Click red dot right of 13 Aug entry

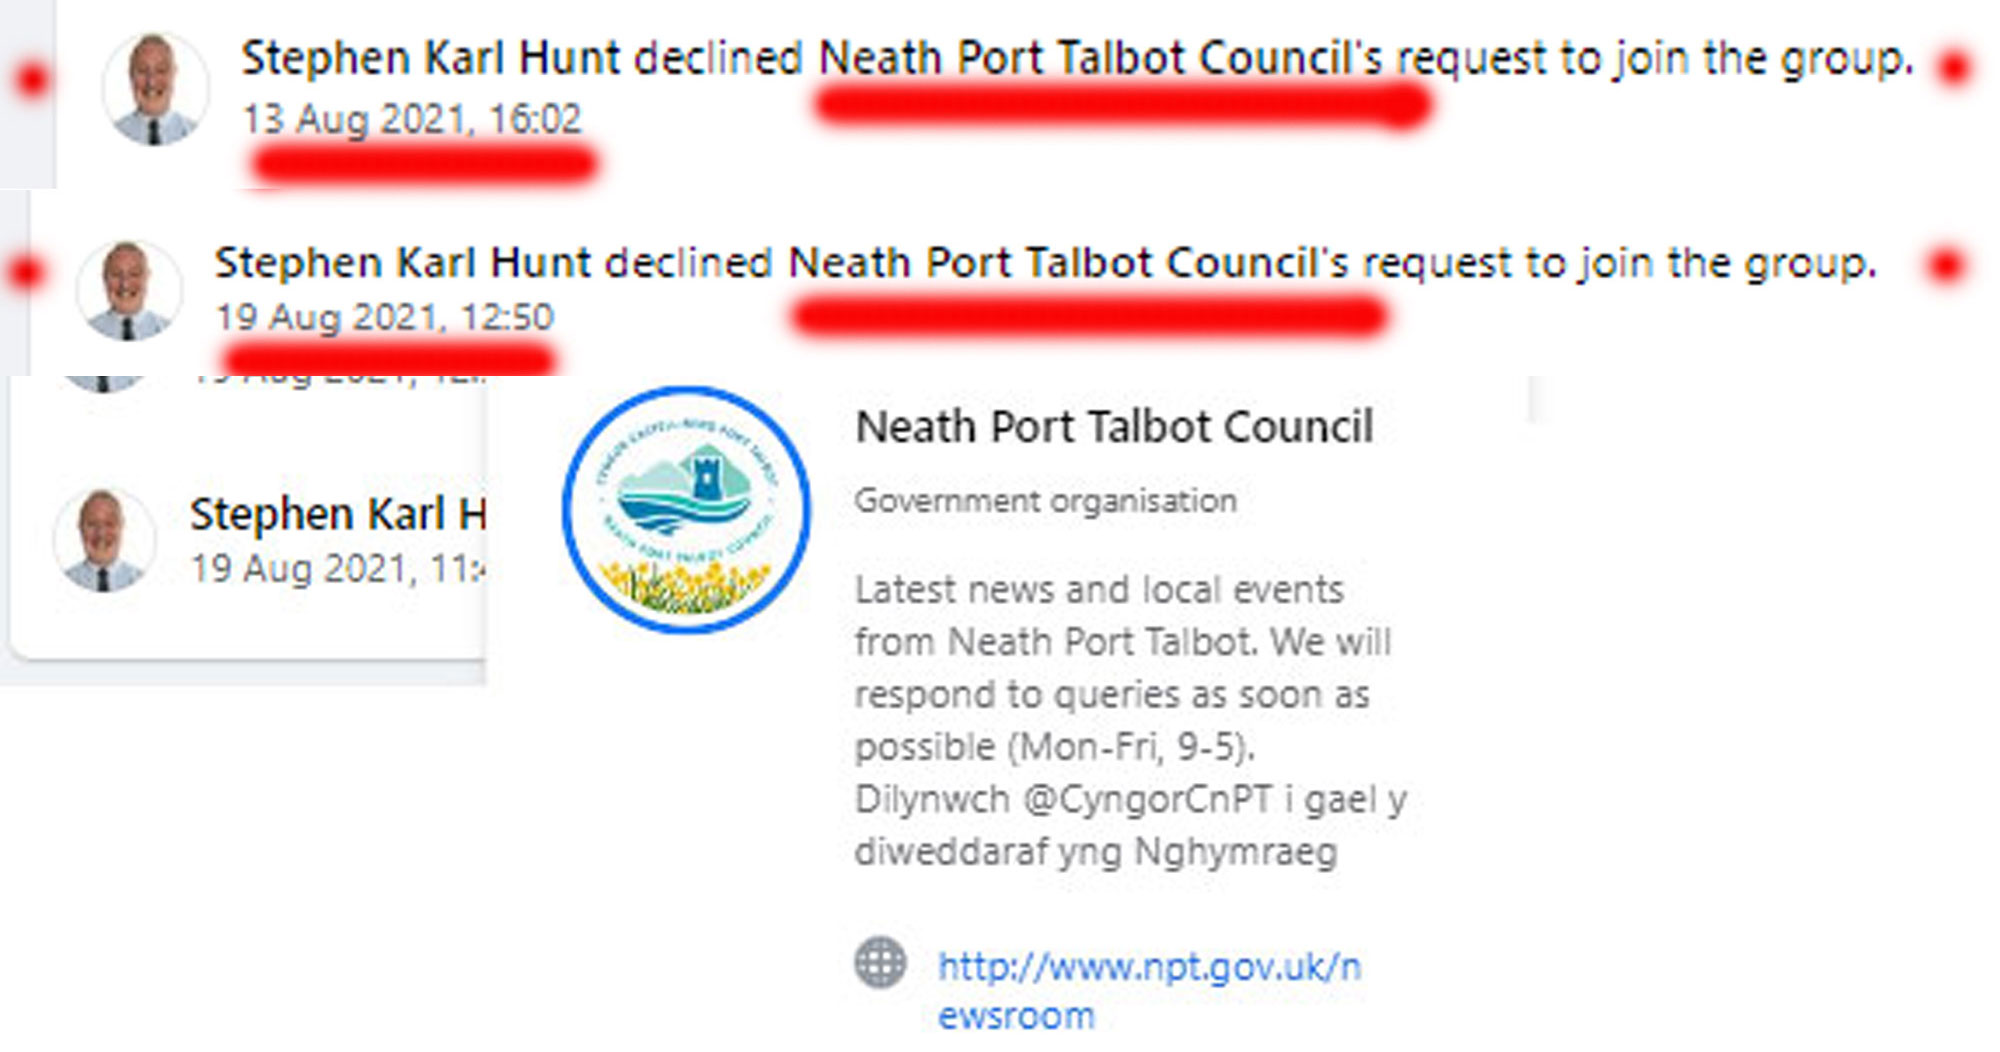click(1953, 67)
